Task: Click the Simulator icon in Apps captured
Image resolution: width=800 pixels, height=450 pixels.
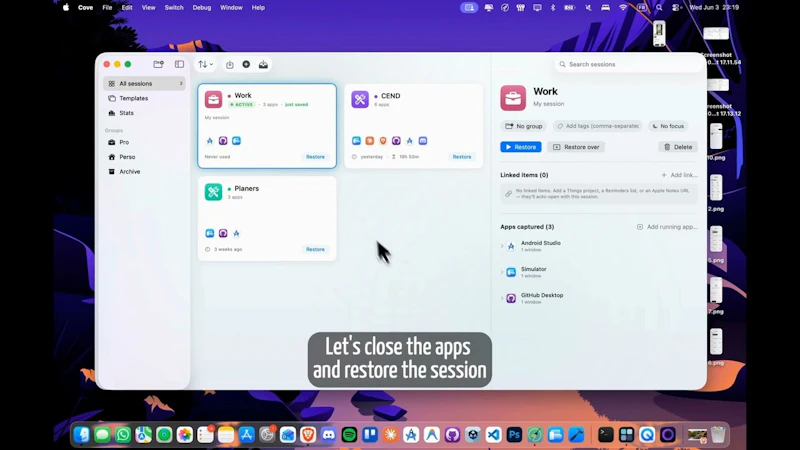Action: (x=511, y=272)
